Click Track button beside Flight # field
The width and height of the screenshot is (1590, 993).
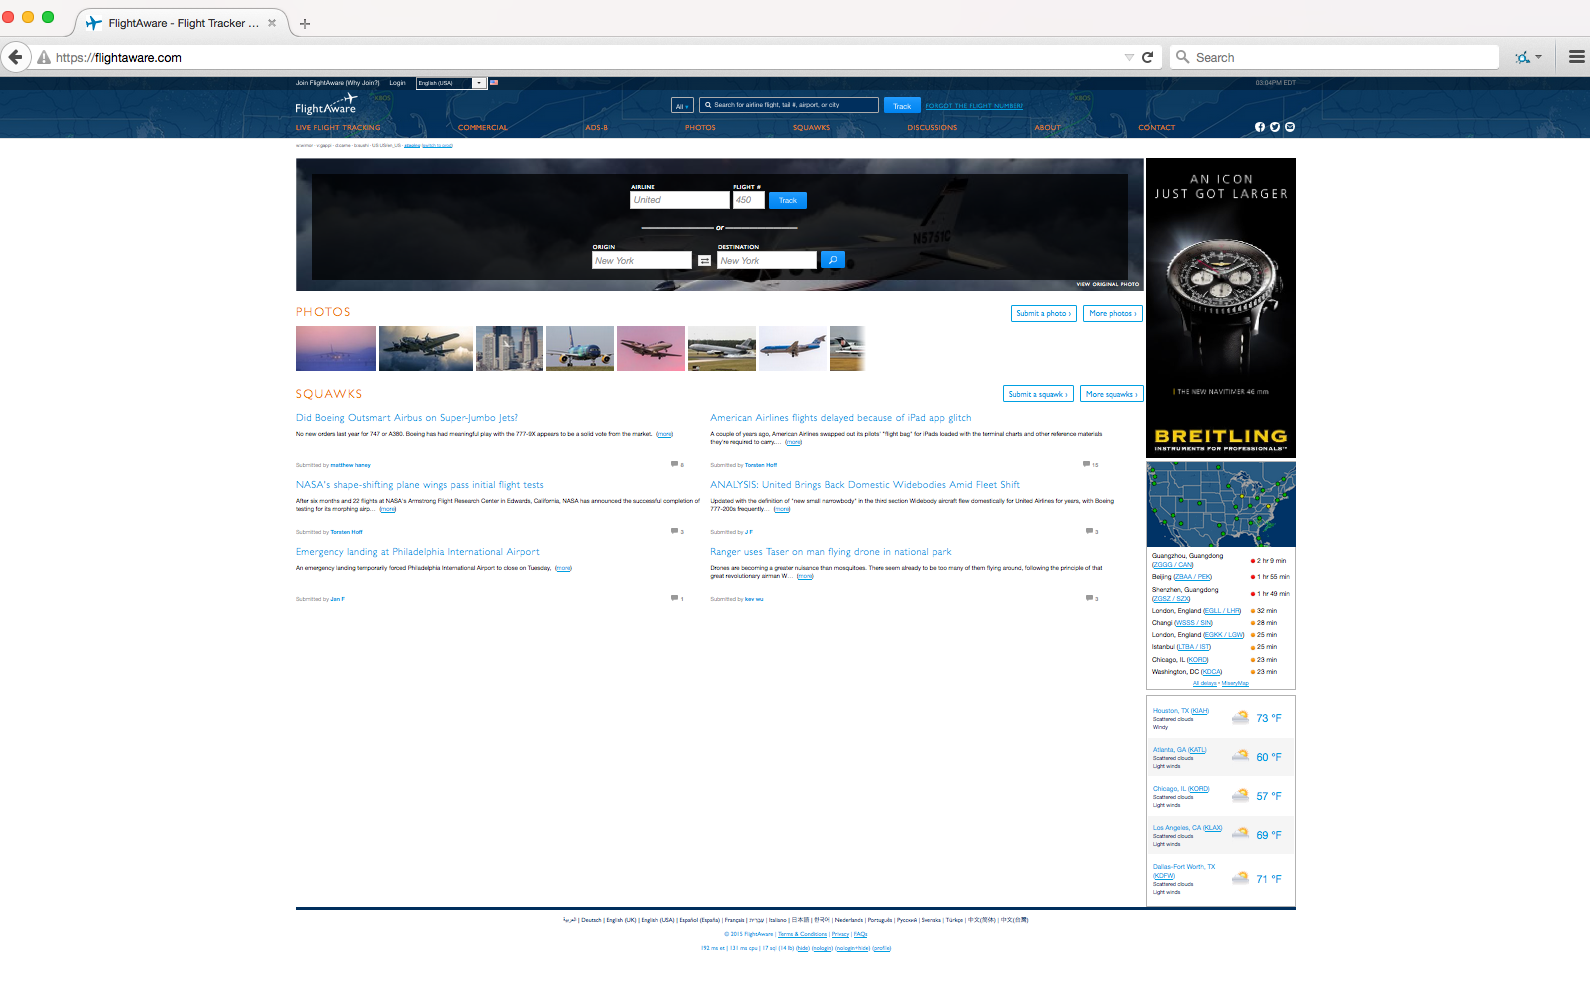[x=788, y=200]
